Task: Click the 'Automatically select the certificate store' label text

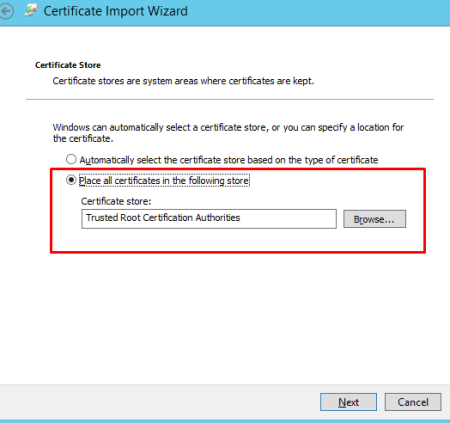Action: point(229,160)
